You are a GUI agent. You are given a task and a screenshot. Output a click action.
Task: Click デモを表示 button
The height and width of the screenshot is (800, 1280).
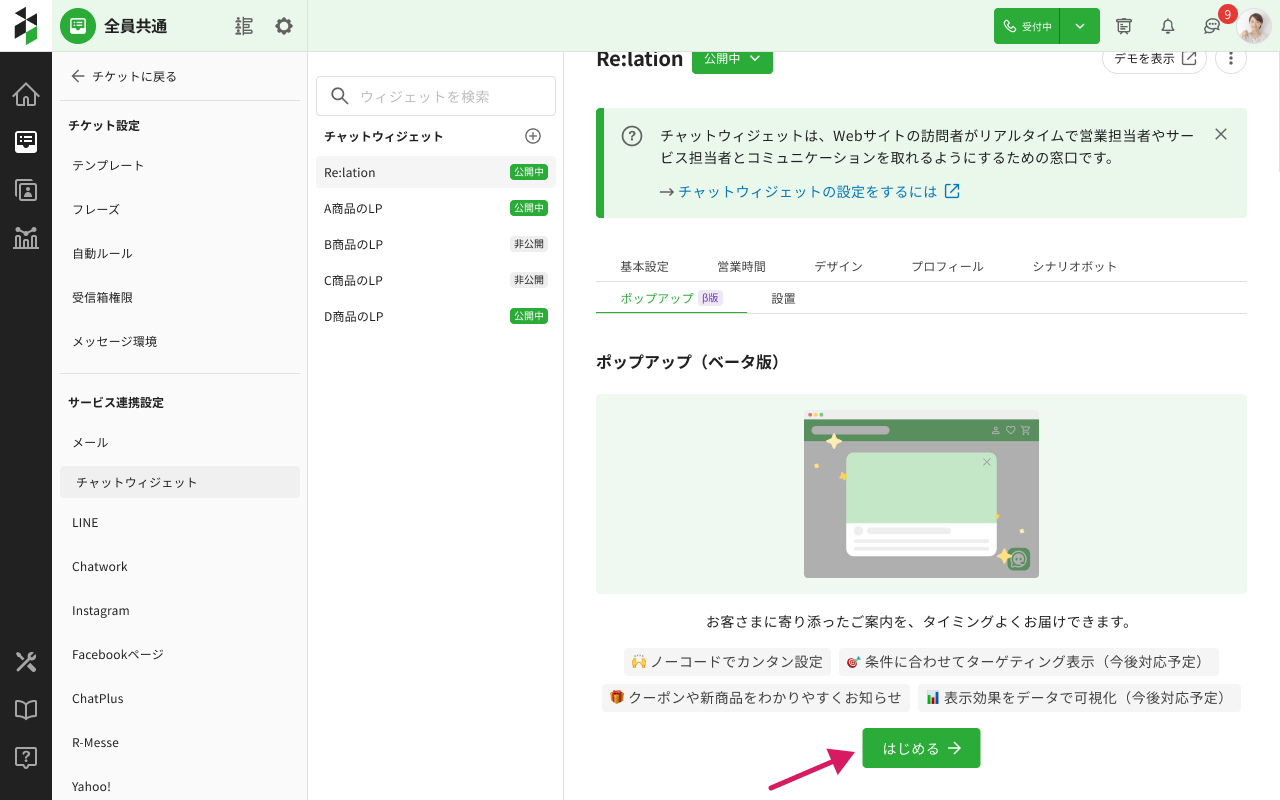click(1154, 59)
